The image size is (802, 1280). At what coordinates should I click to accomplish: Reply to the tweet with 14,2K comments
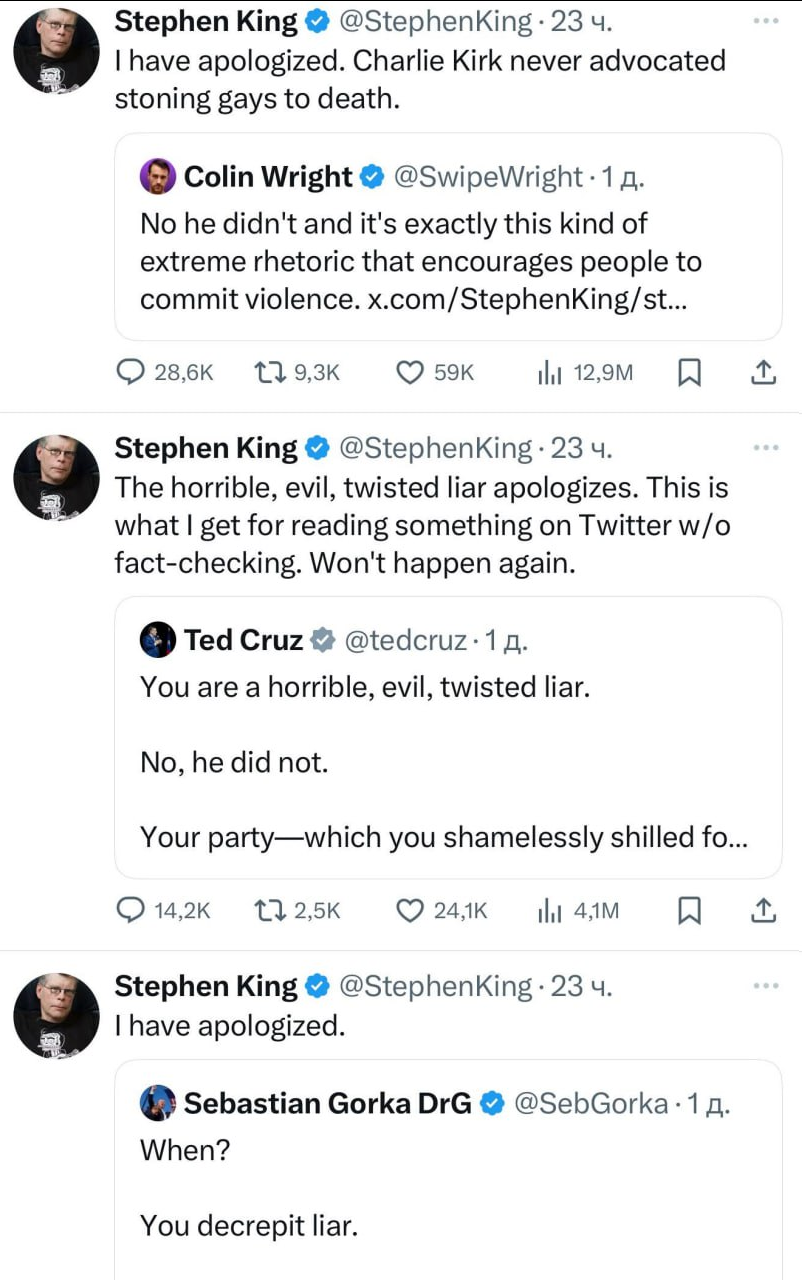point(131,910)
